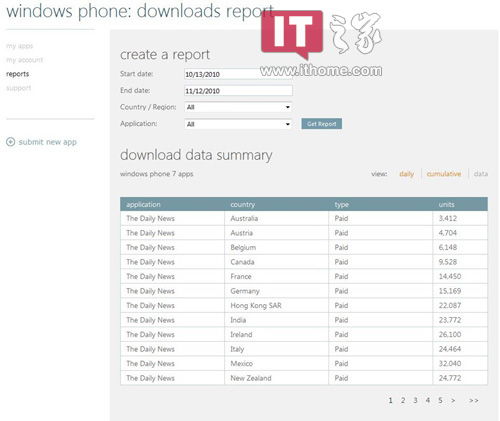Image resolution: width=500 pixels, height=421 pixels.
Task: Click Paid type in Canada row
Action: coord(341,262)
